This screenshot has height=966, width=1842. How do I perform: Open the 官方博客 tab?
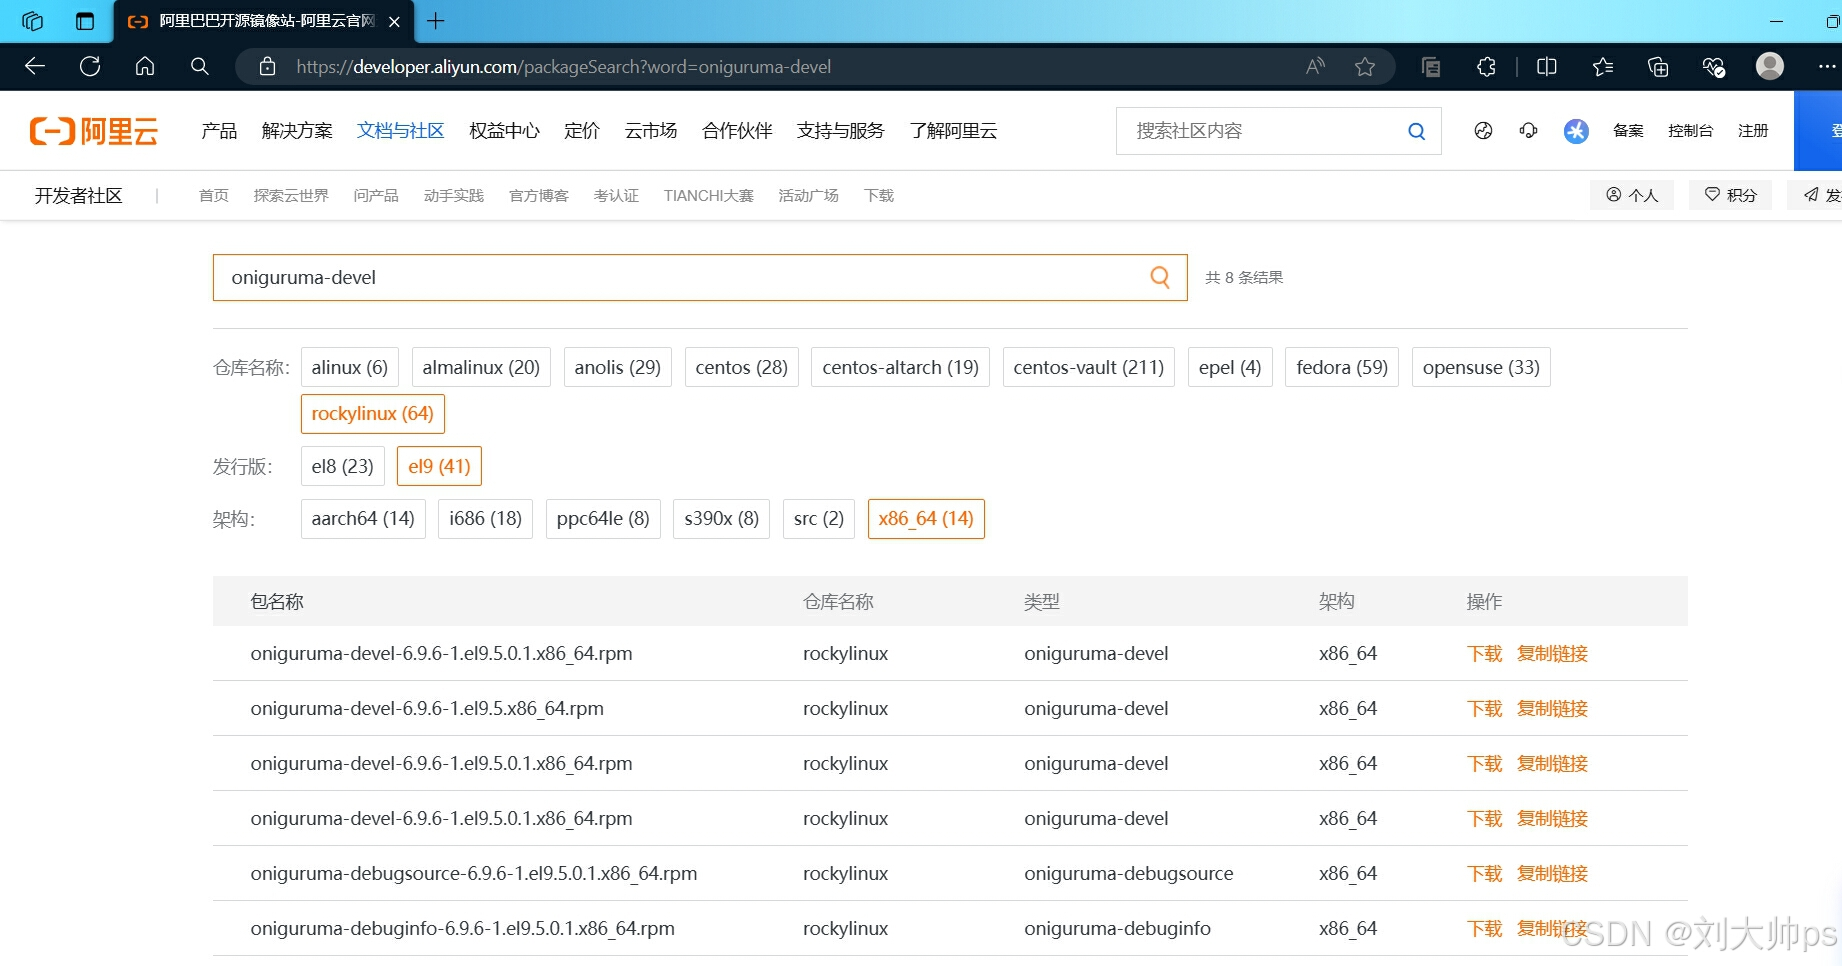(x=538, y=196)
